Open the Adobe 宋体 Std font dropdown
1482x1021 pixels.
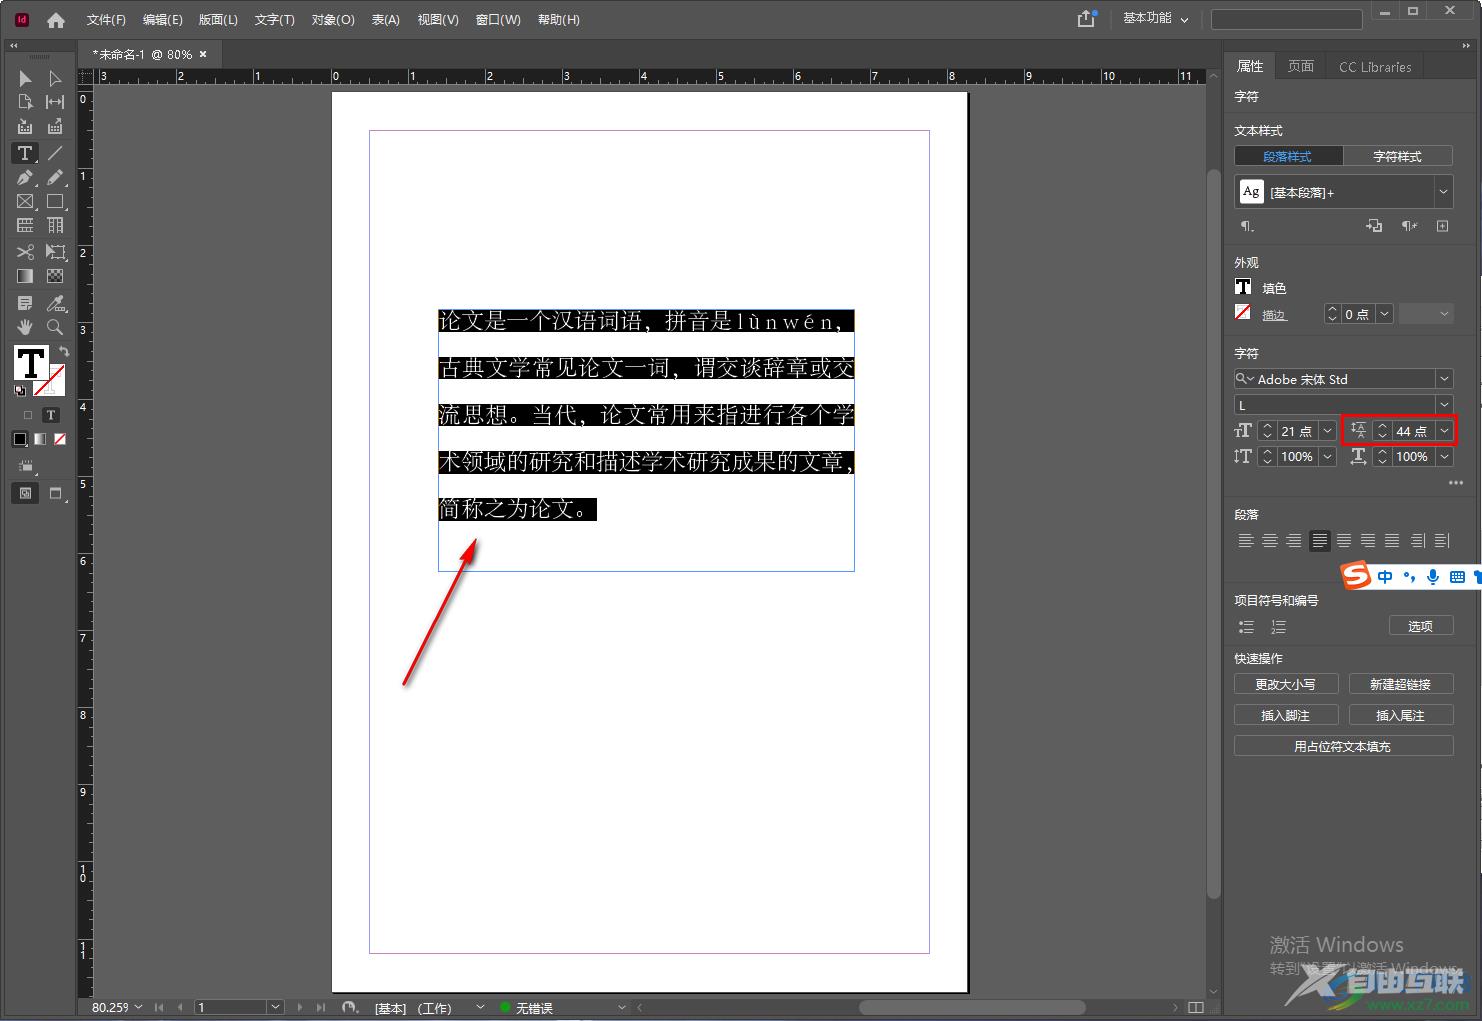point(1443,379)
